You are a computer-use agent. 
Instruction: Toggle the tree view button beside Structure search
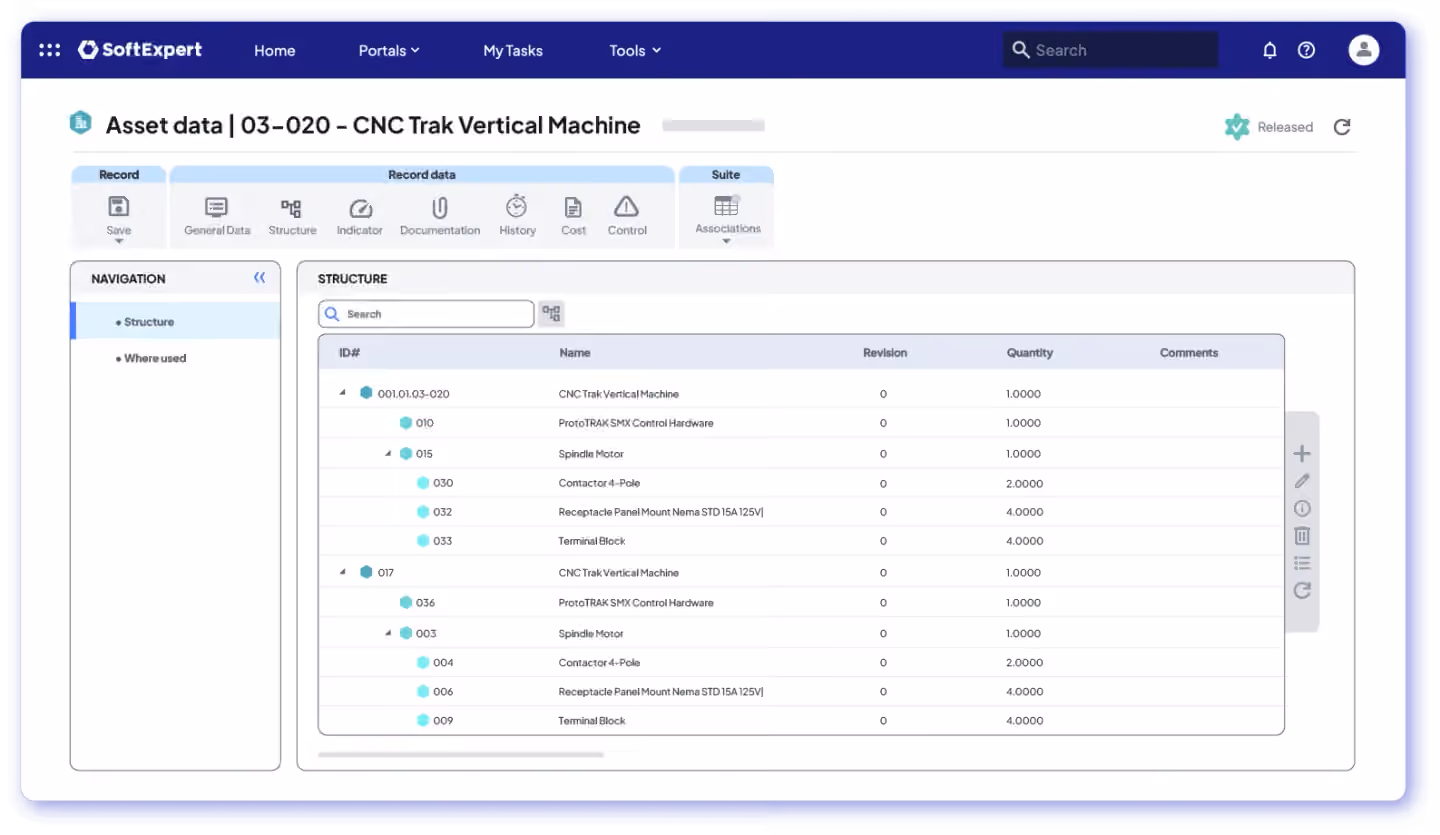tap(552, 314)
